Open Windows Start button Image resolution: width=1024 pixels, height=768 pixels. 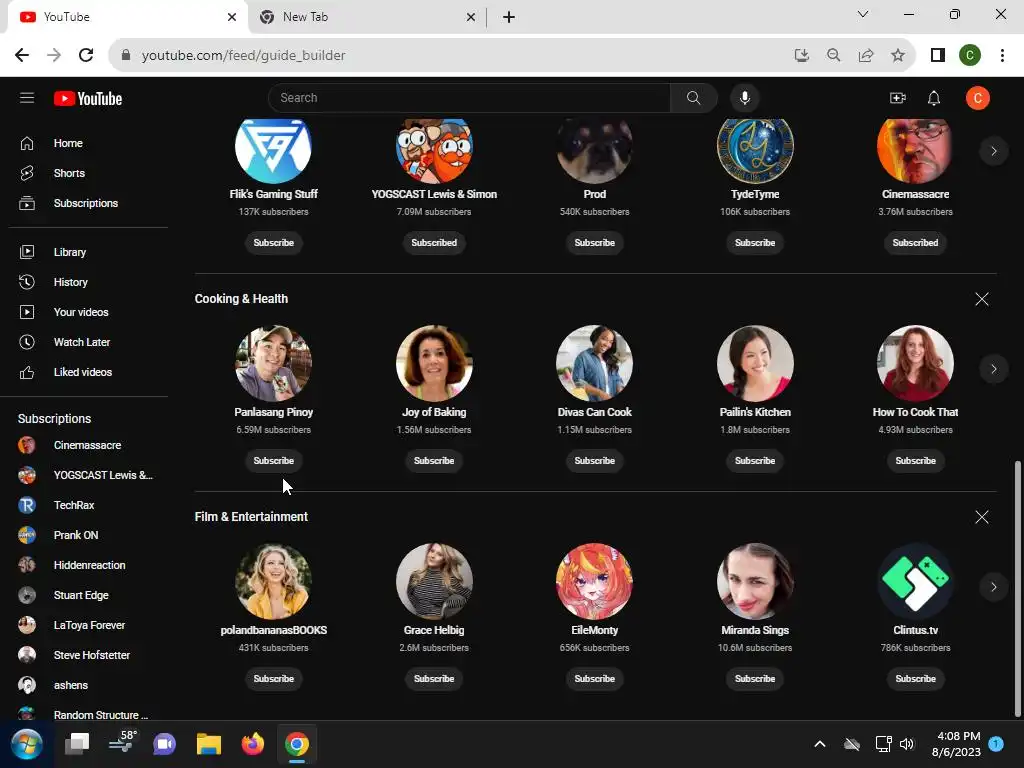27,744
